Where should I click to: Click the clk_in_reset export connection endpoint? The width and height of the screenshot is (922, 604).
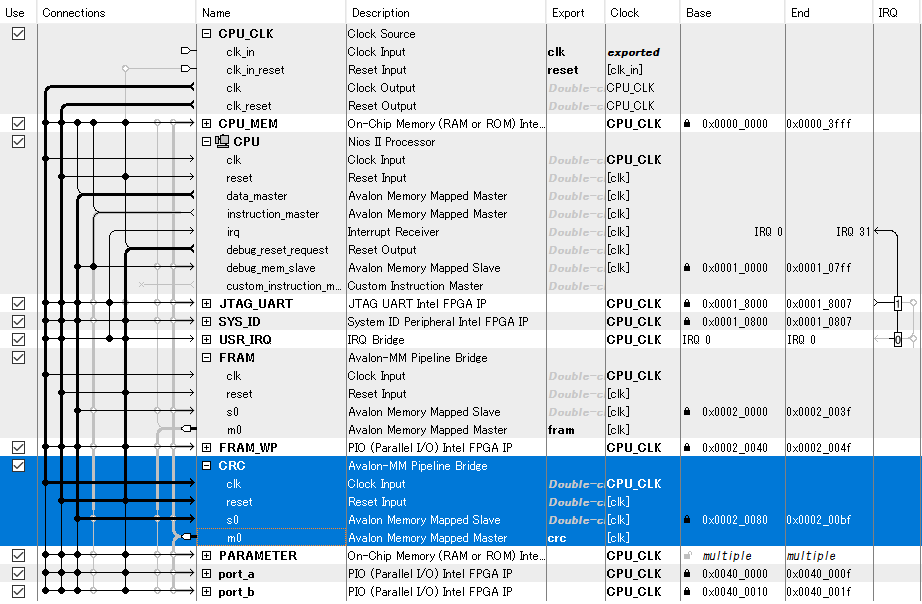186,69
